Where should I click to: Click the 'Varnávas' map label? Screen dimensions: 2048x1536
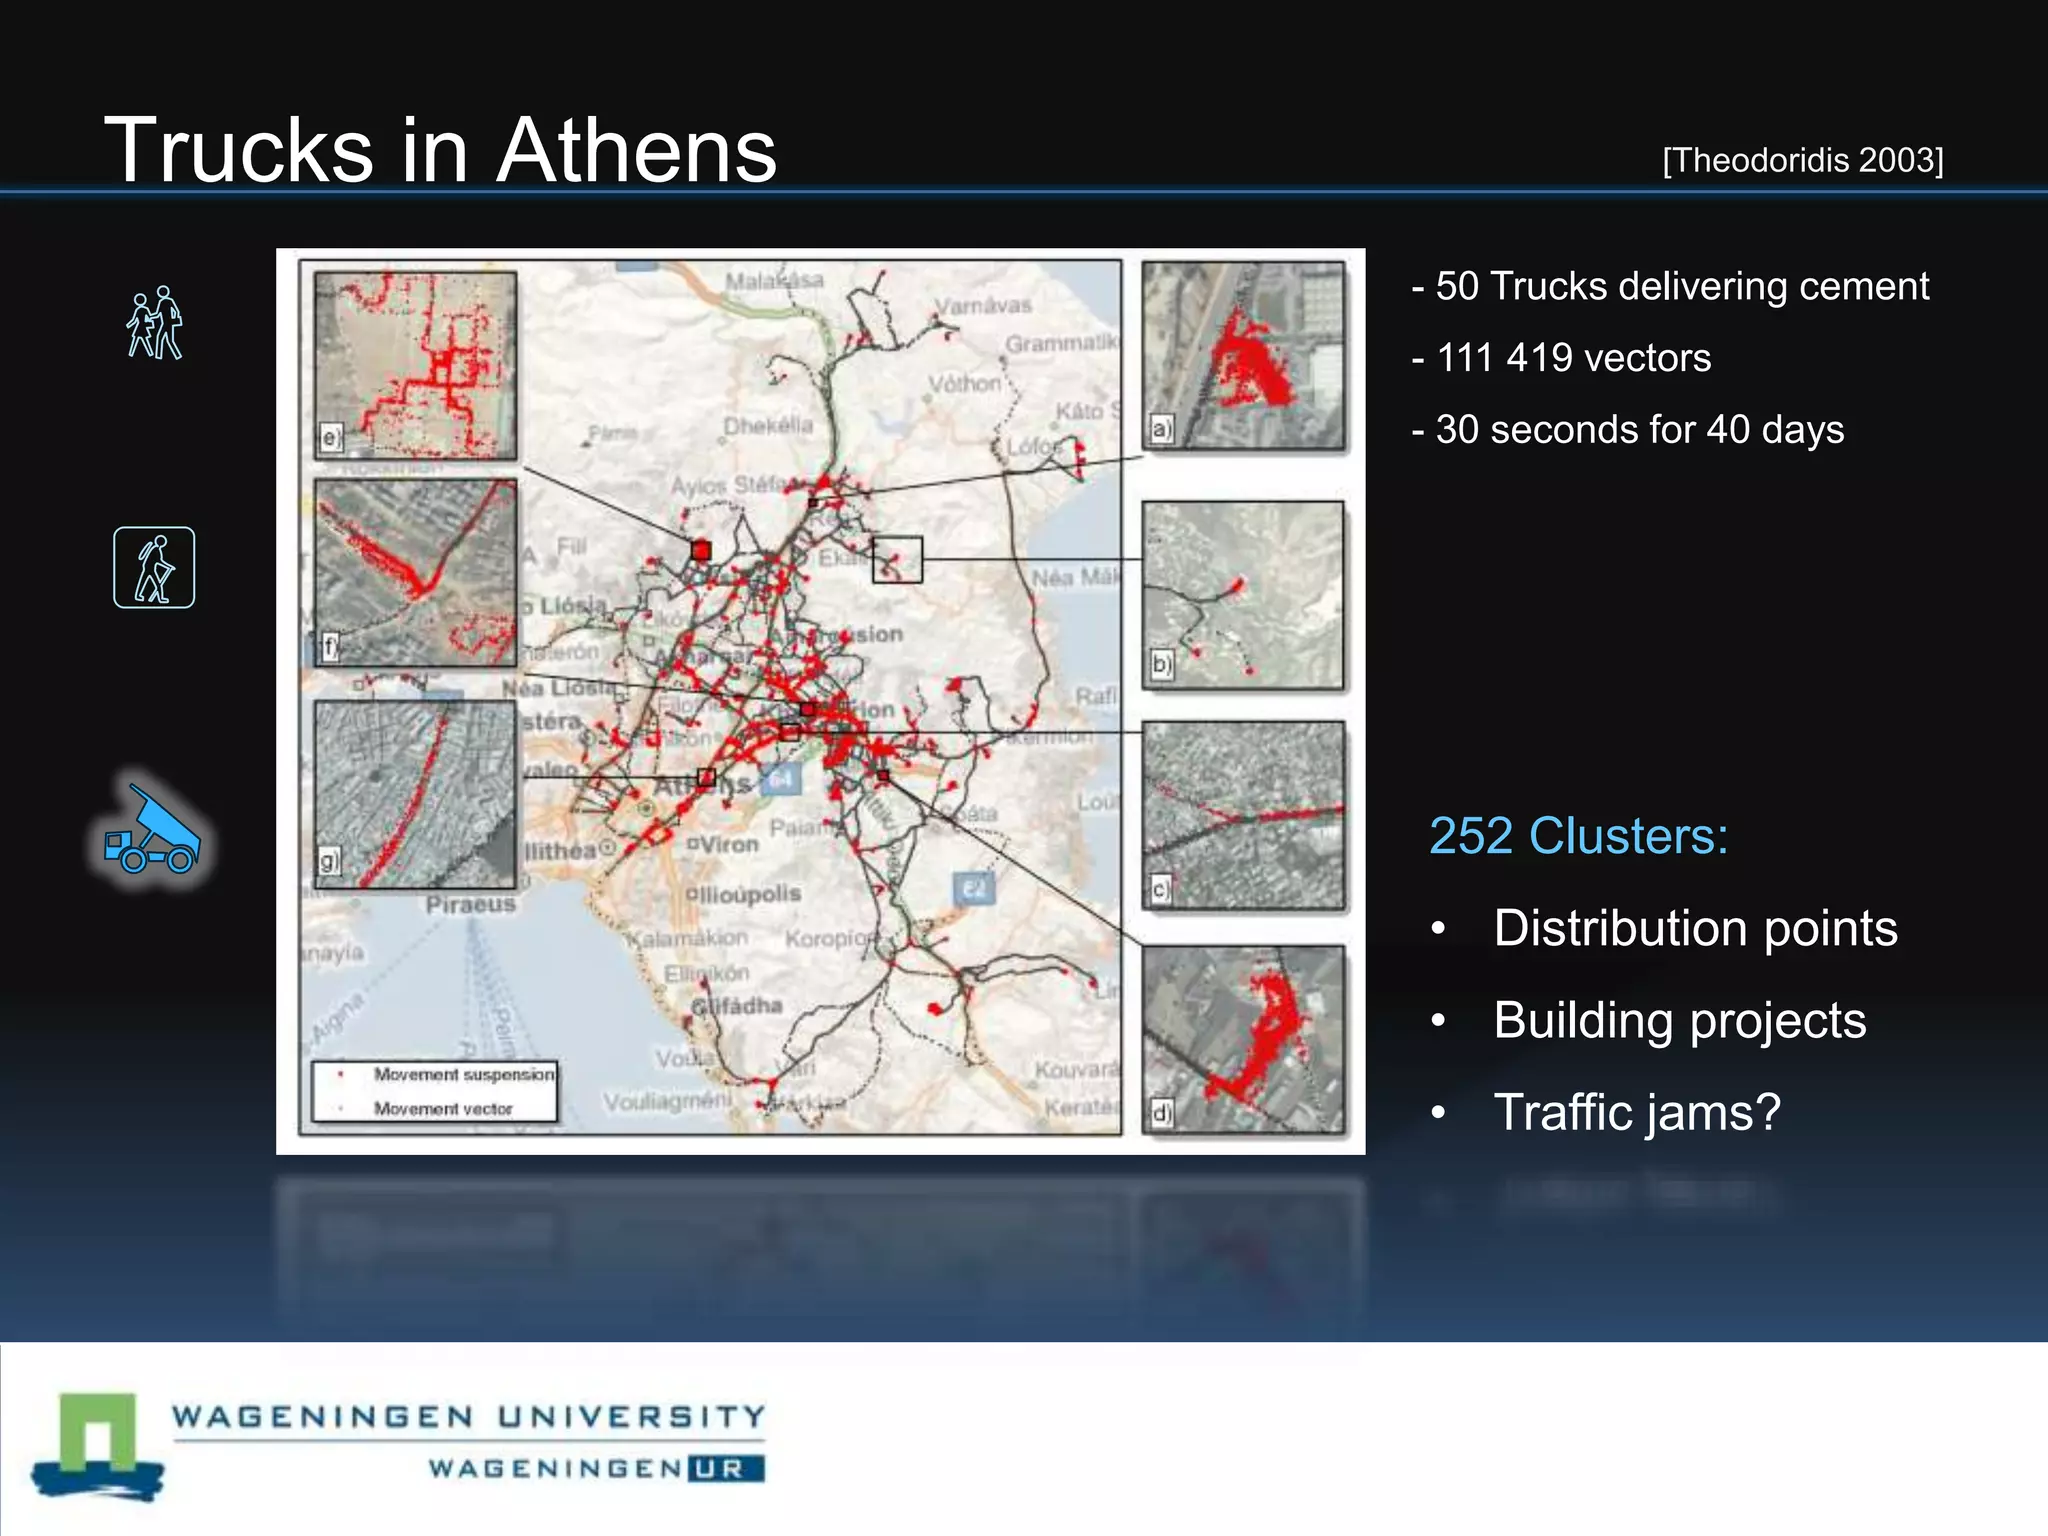pos(983,305)
